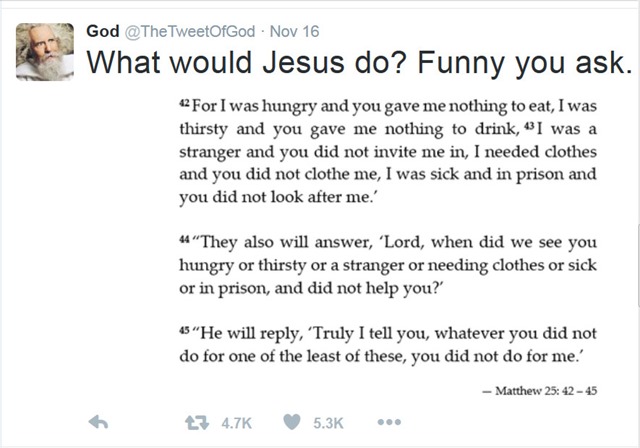Open the bearded man profile avatar
Image resolution: width=640 pixels, height=448 pixels.
pyautogui.click(x=45, y=52)
